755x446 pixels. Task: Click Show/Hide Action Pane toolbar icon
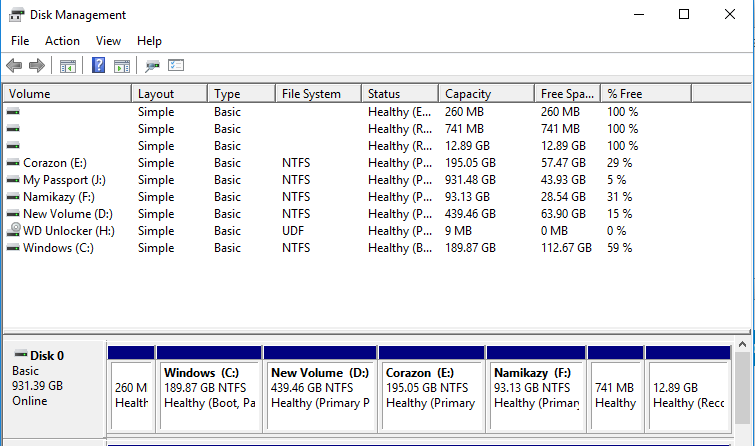122,66
